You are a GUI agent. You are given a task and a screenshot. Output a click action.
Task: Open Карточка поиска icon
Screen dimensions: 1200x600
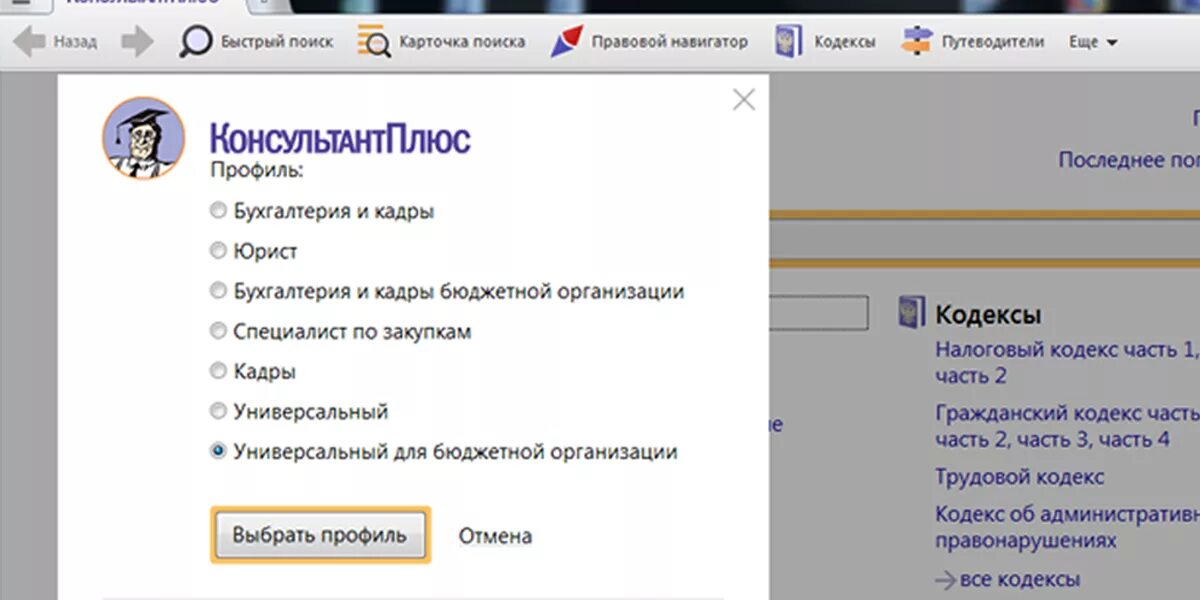tap(375, 42)
